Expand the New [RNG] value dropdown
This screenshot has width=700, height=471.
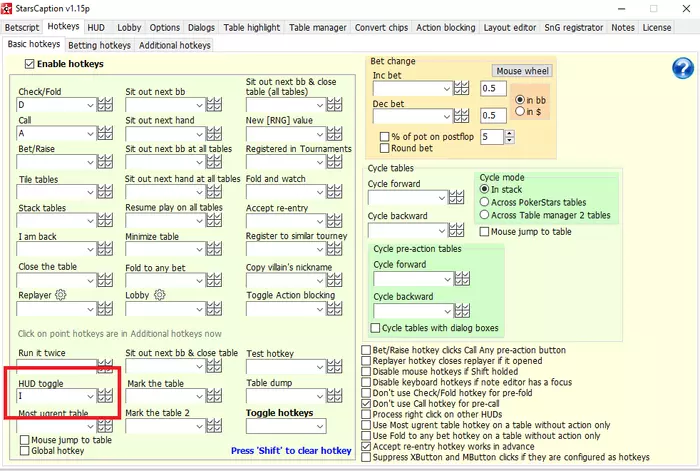click(320, 133)
